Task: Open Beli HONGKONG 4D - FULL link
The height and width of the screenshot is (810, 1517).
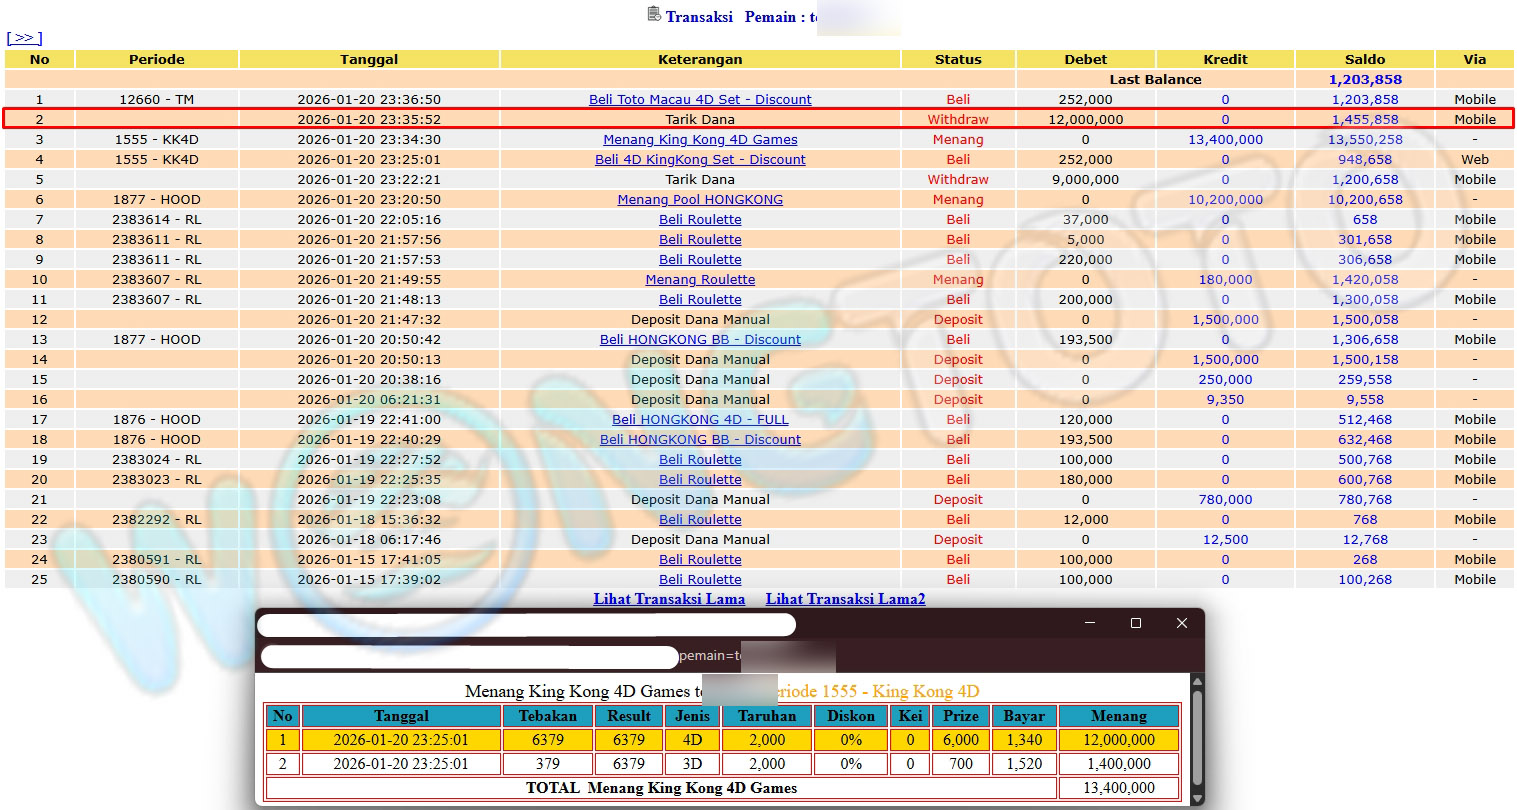Action: pos(700,420)
